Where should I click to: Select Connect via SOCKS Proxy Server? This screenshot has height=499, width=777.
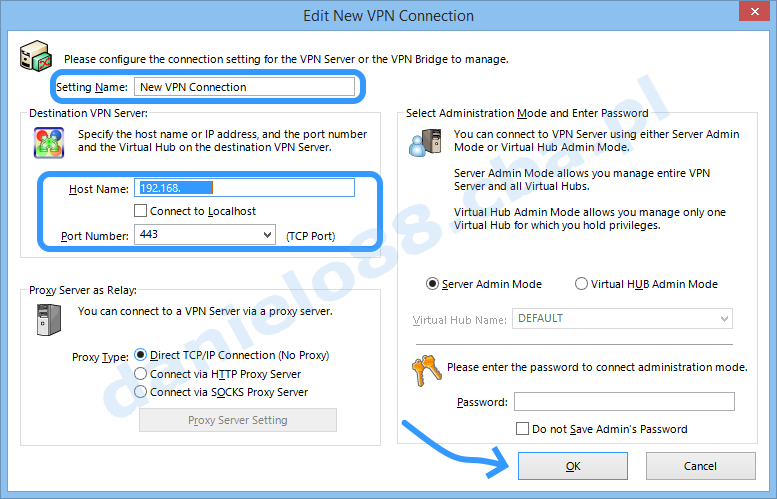pyautogui.click(x=141, y=392)
